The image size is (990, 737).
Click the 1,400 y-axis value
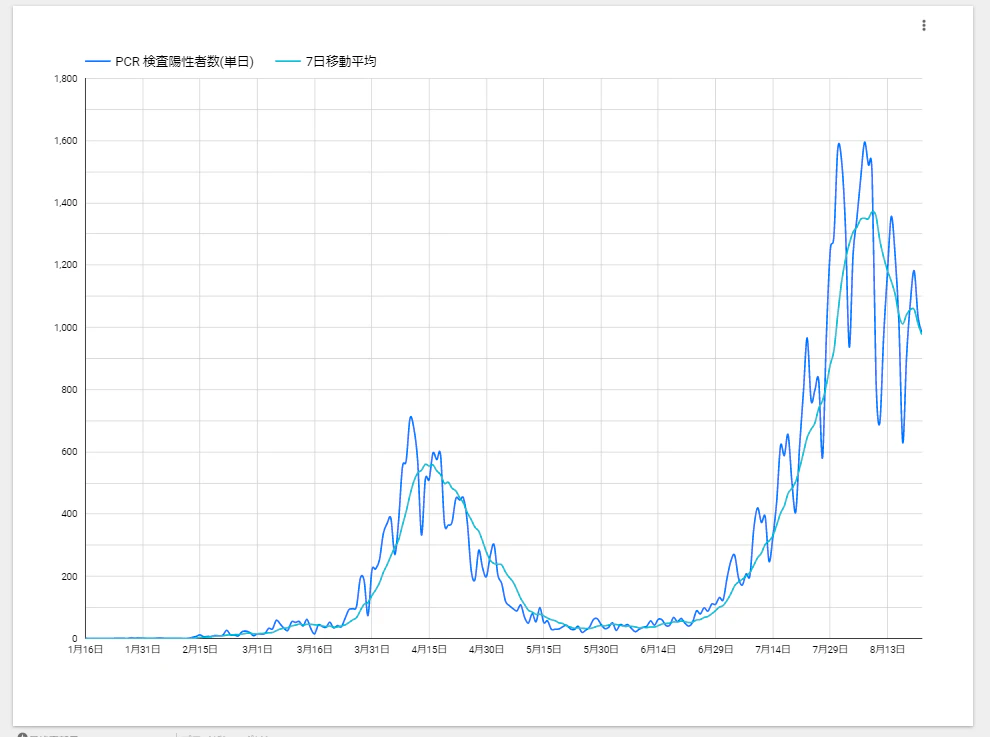coord(66,203)
